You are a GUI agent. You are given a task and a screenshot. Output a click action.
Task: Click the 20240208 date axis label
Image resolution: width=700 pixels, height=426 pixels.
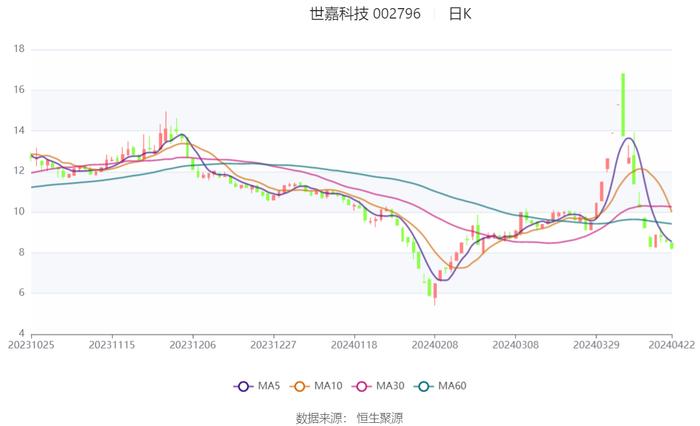pyautogui.click(x=435, y=345)
